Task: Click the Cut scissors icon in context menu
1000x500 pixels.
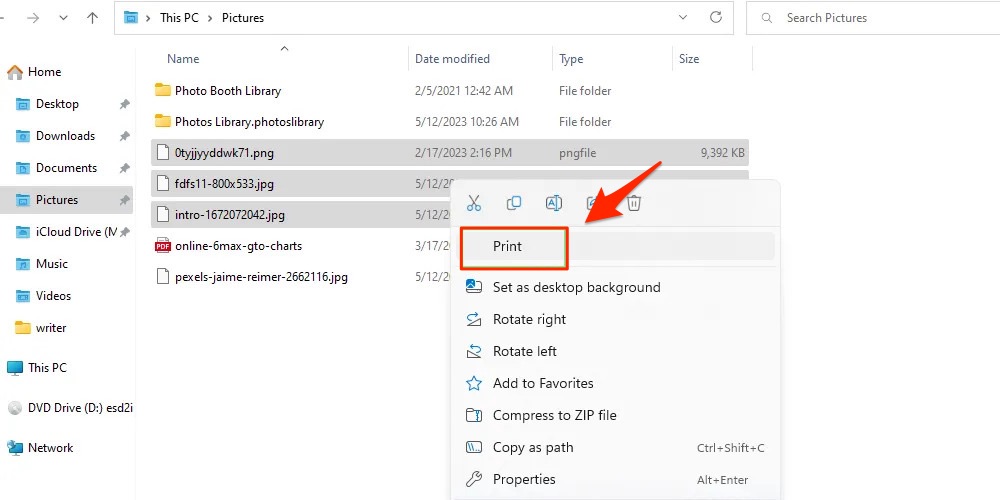Action: [x=474, y=203]
